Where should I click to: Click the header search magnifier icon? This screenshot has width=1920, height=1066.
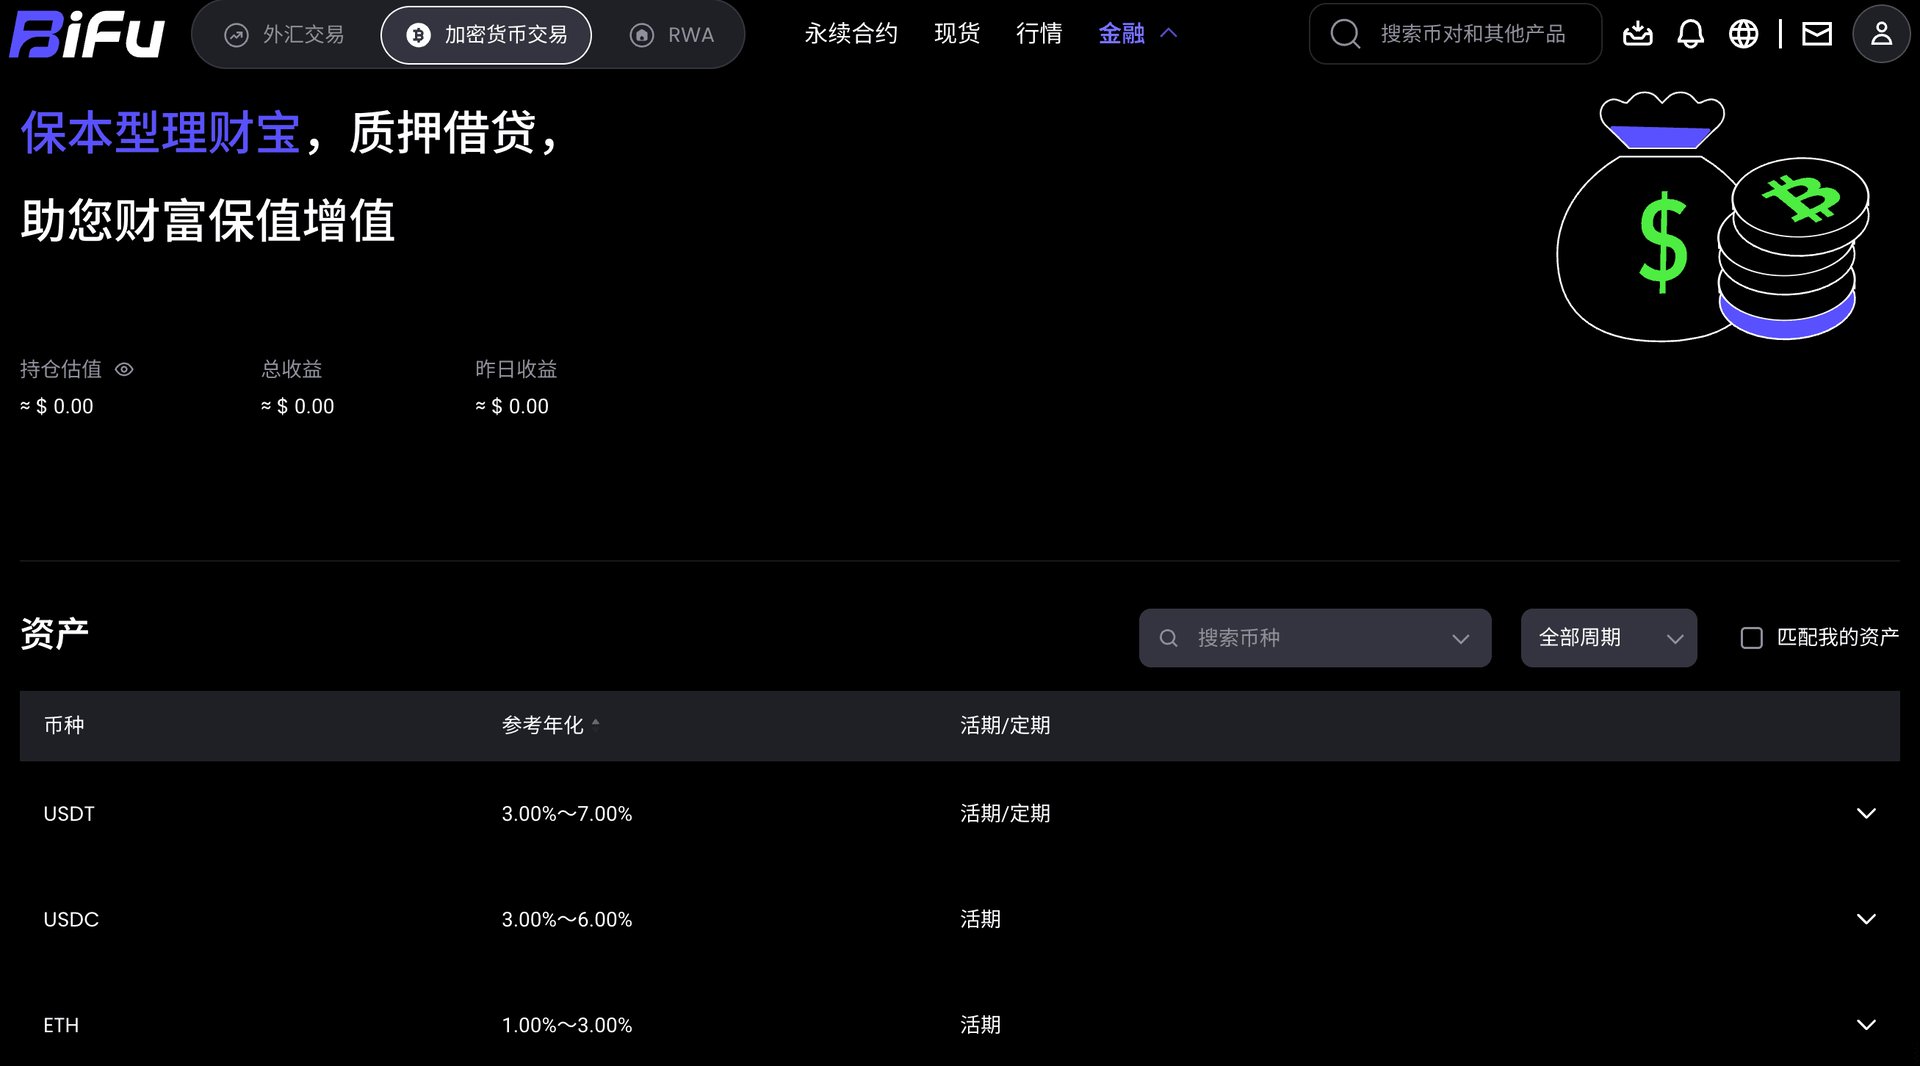coord(1345,34)
